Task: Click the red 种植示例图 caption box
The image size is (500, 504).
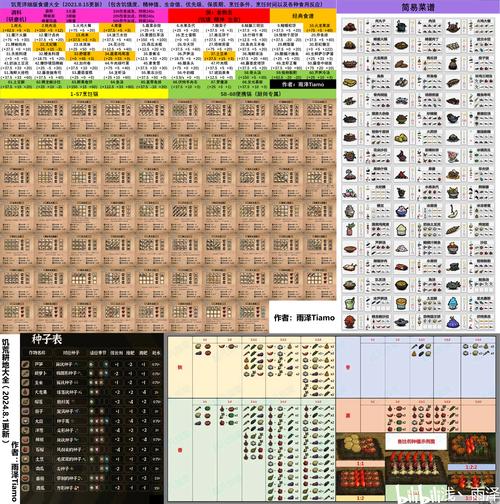Action: 416,441
